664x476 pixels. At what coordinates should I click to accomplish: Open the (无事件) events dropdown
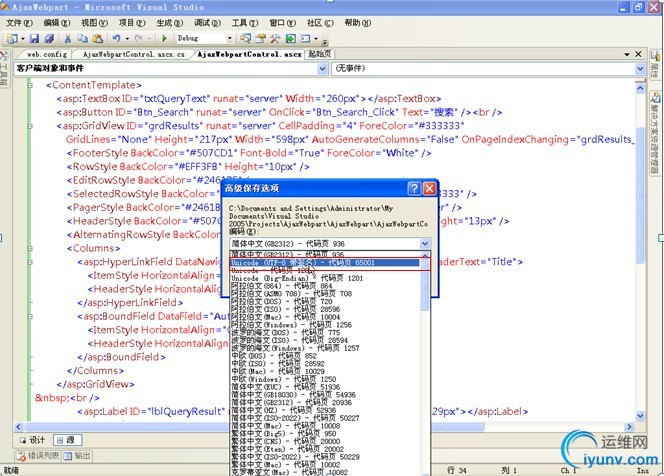(x=639, y=69)
